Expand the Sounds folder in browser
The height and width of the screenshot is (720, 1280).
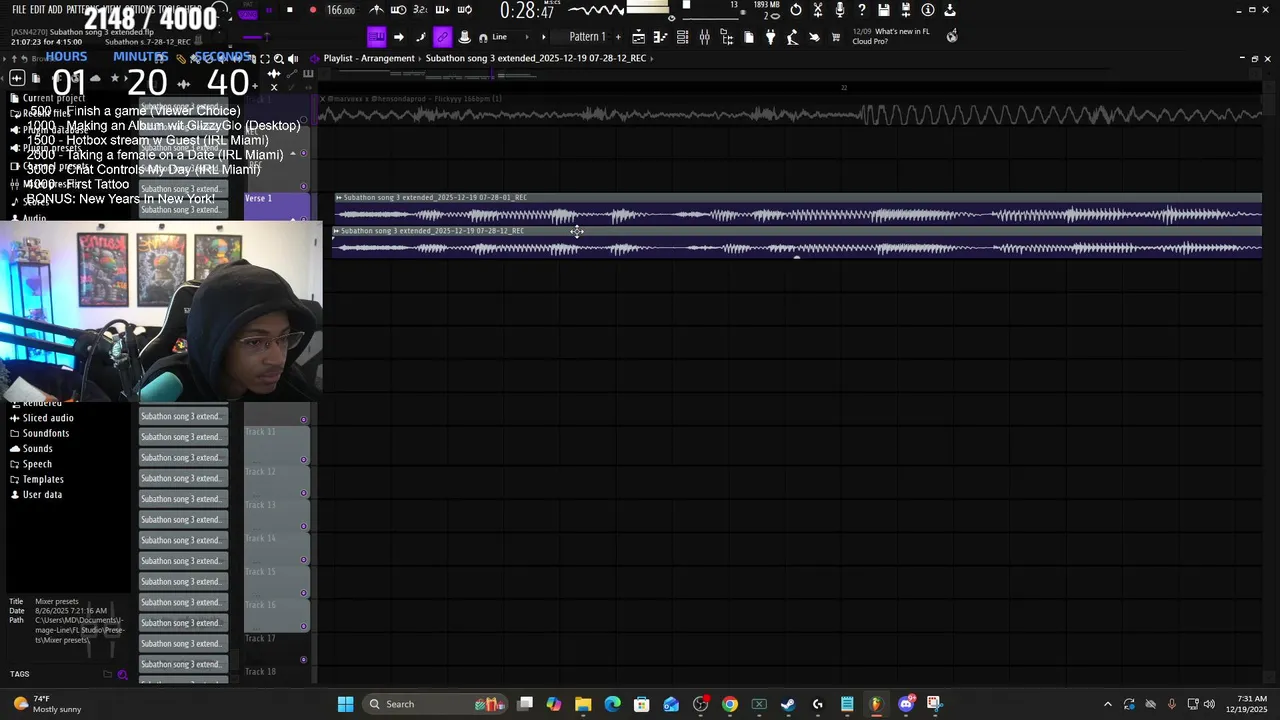37,448
